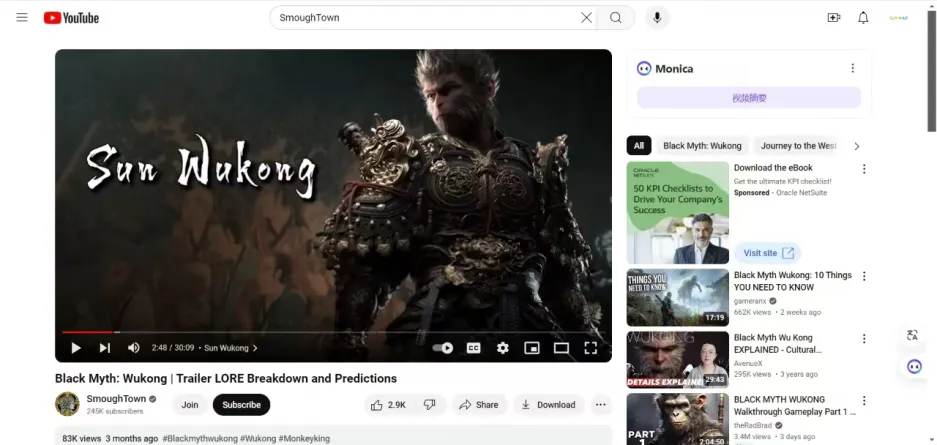Click the floating translate icon
Screen dimensions: 937x445
(912, 335)
